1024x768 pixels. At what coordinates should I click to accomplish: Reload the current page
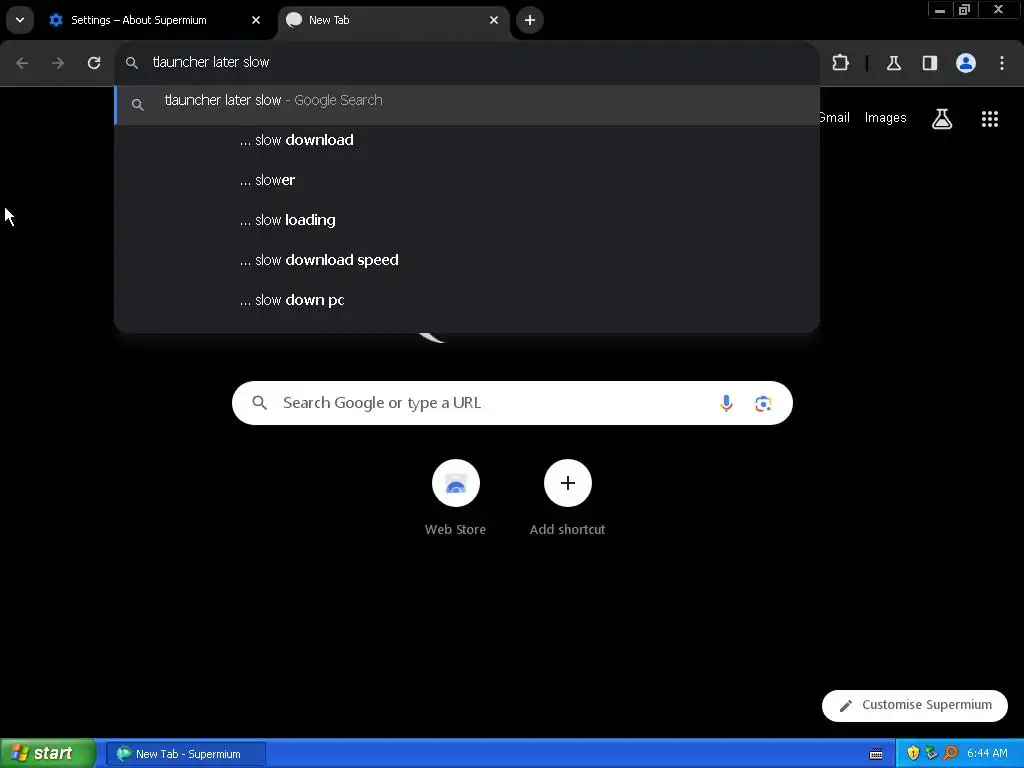[x=94, y=63]
